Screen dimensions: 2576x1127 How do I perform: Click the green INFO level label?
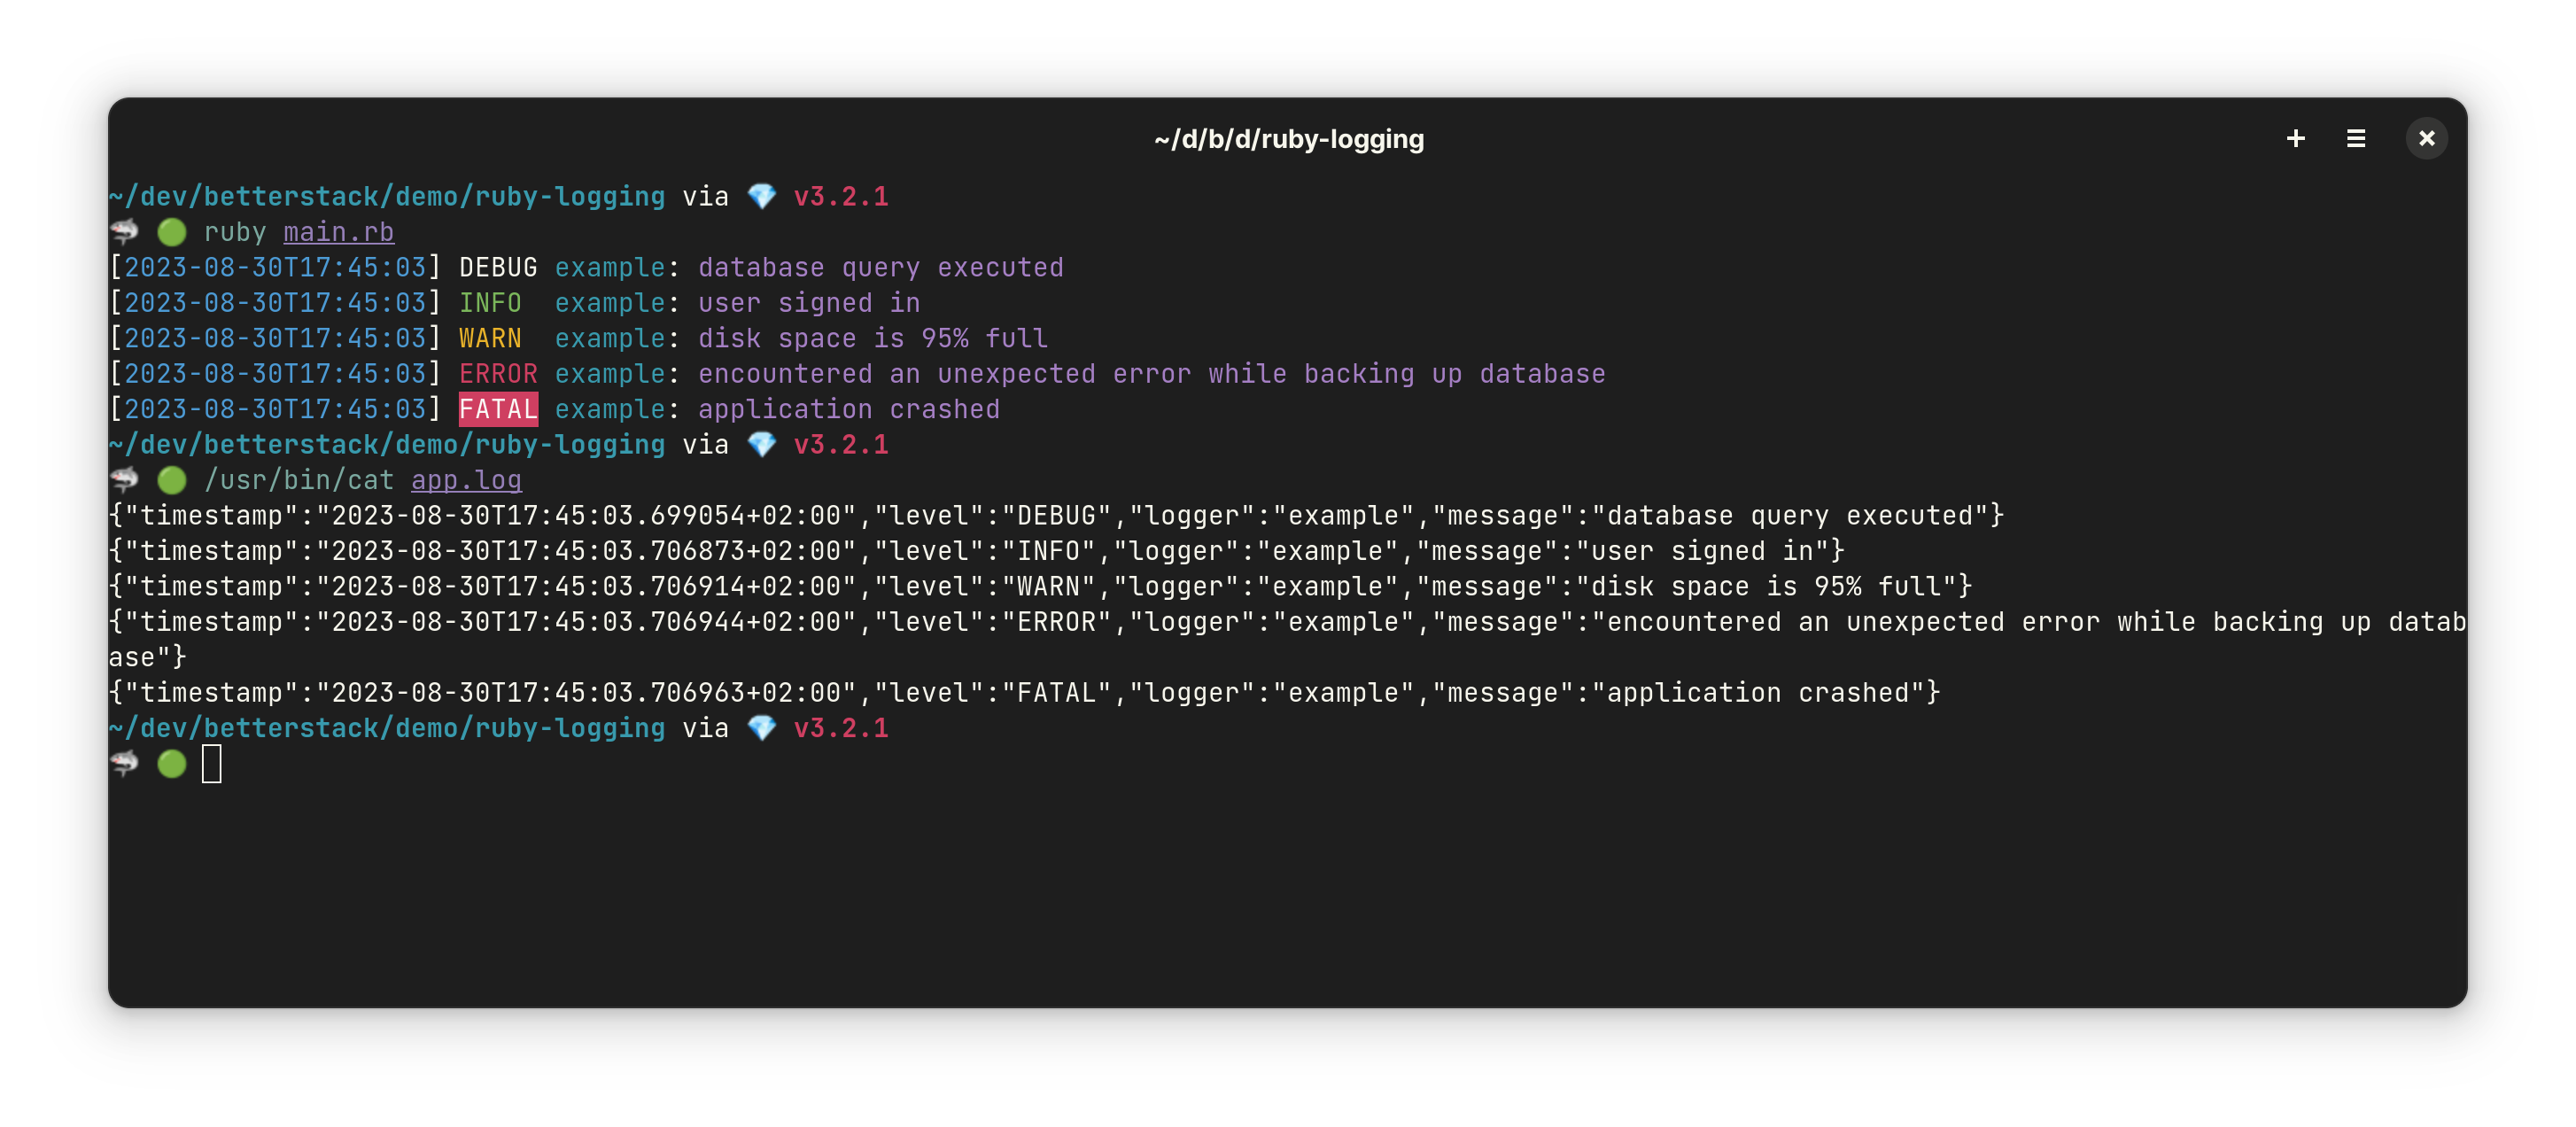pyautogui.click(x=490, y=303)
